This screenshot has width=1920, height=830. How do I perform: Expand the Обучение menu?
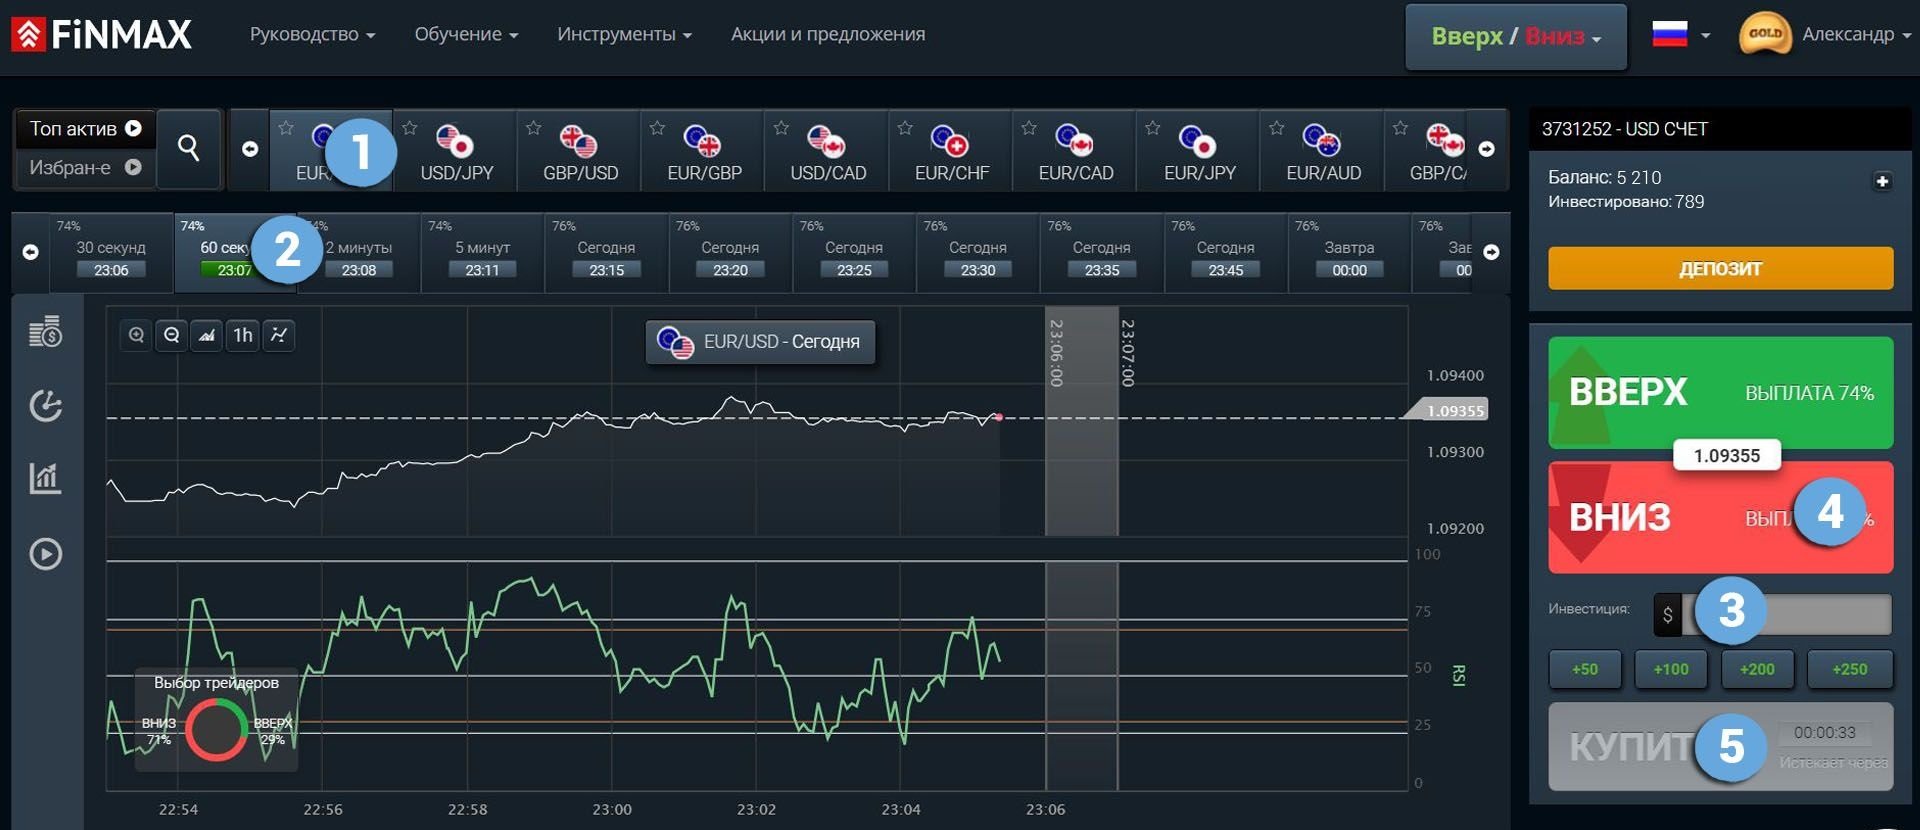(x=466, y=34)
